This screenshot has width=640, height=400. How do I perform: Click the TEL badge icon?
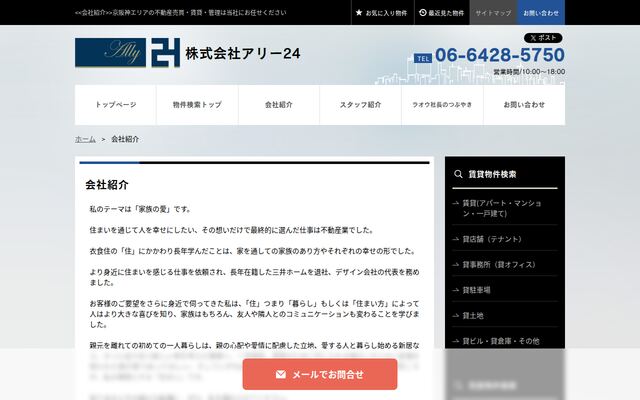(x=423, y=58)
